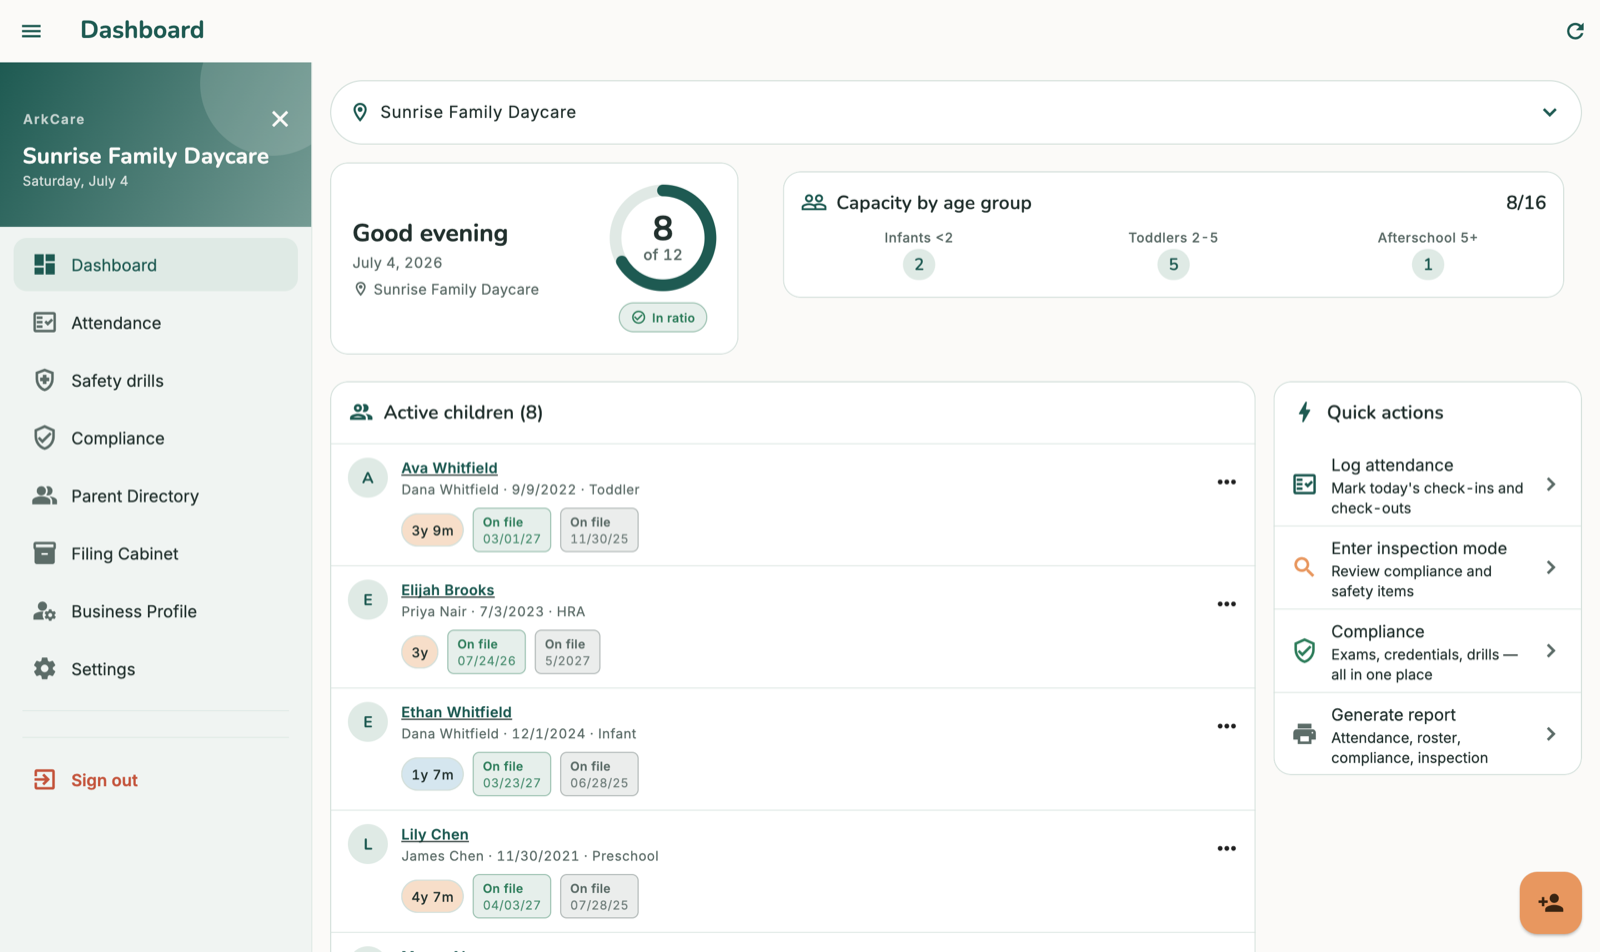Select the Infants count badge 2
This screenshot has height=952, width=1600.
(x=919, y=264)
